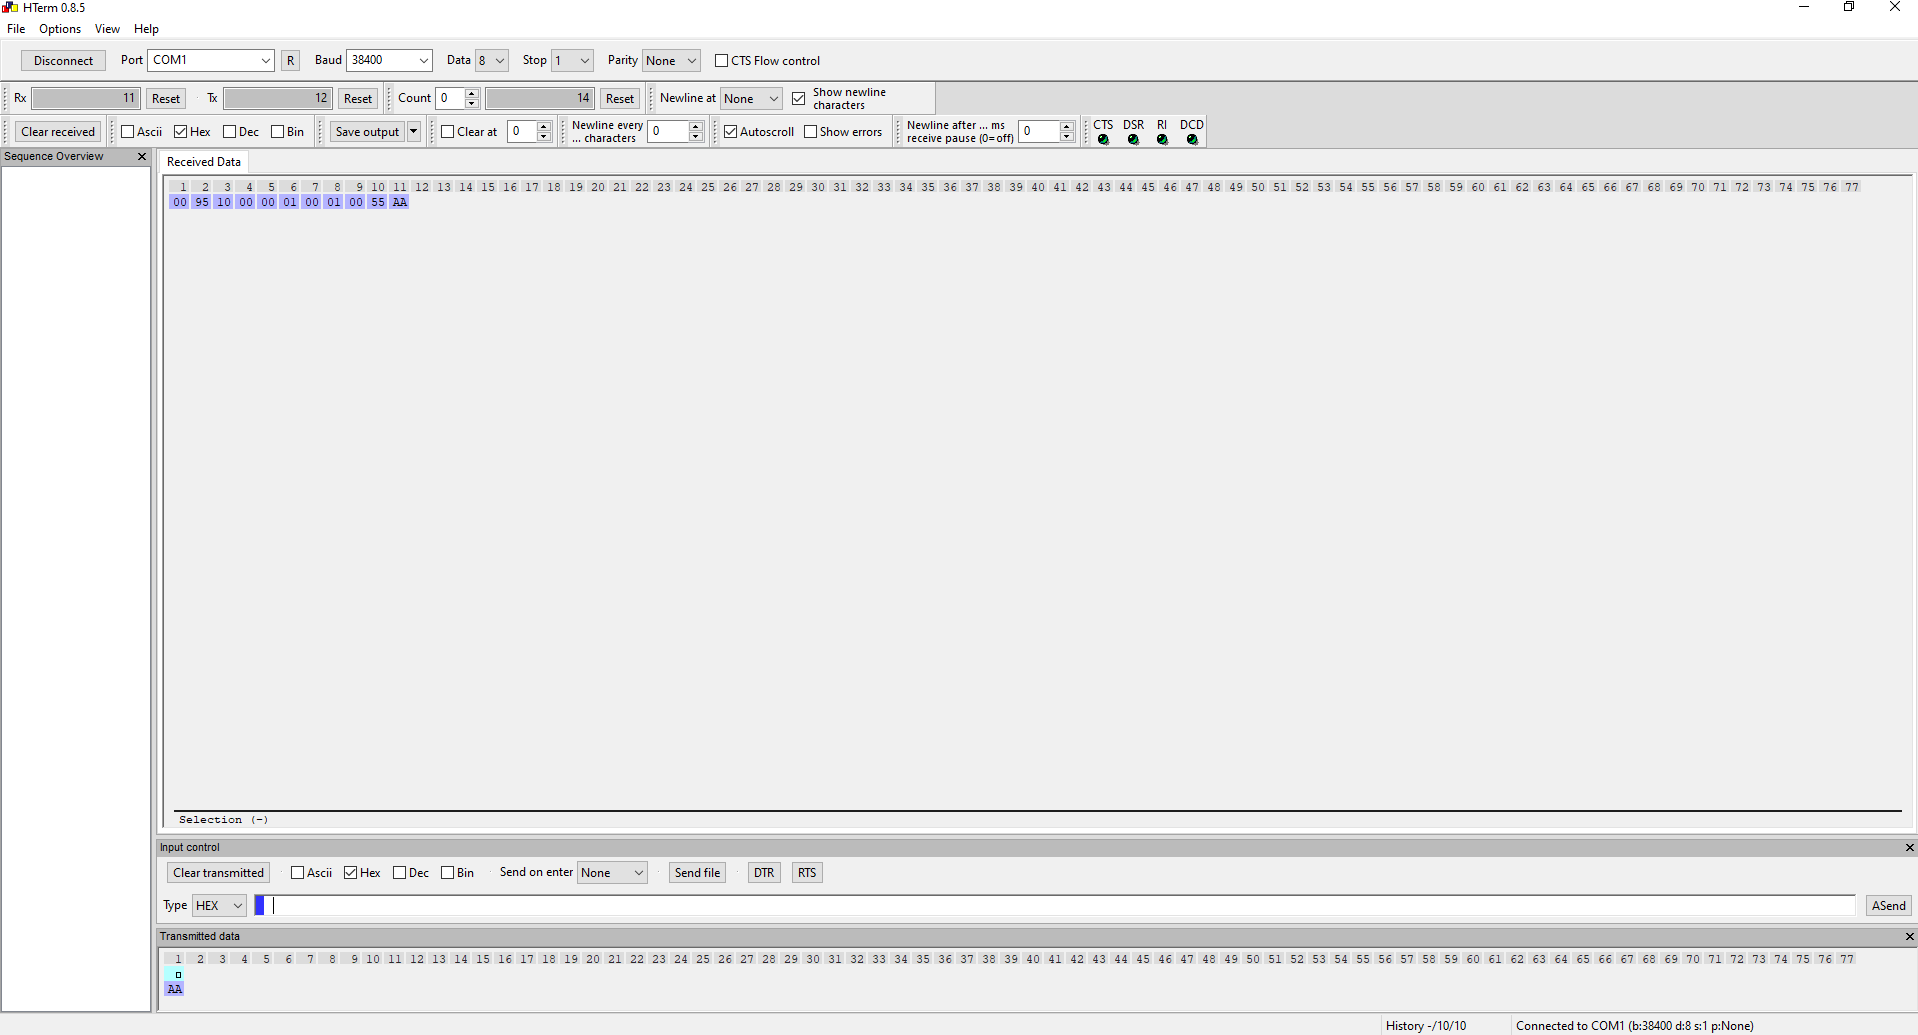Viewport: 1918px width, 1035px height.
Task: Close the Sequence Overview panel
Action: point(142,157)
